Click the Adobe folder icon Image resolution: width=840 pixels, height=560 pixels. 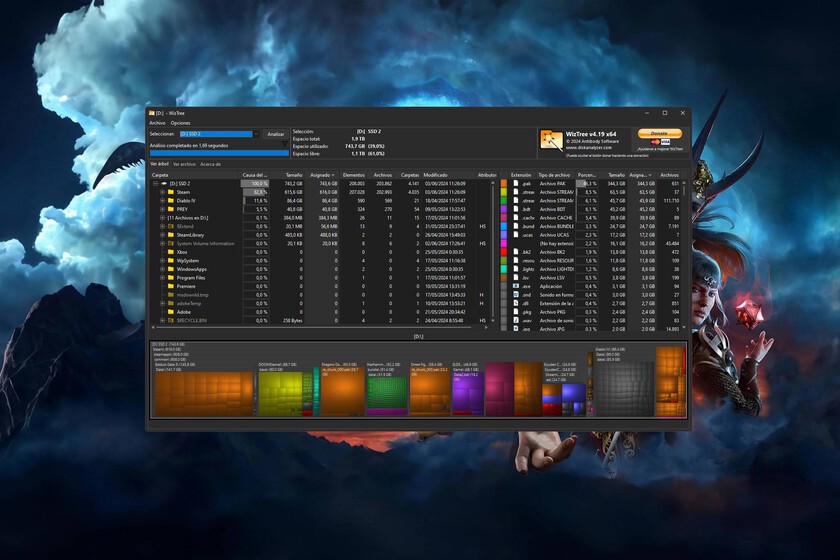click(171, 312)
